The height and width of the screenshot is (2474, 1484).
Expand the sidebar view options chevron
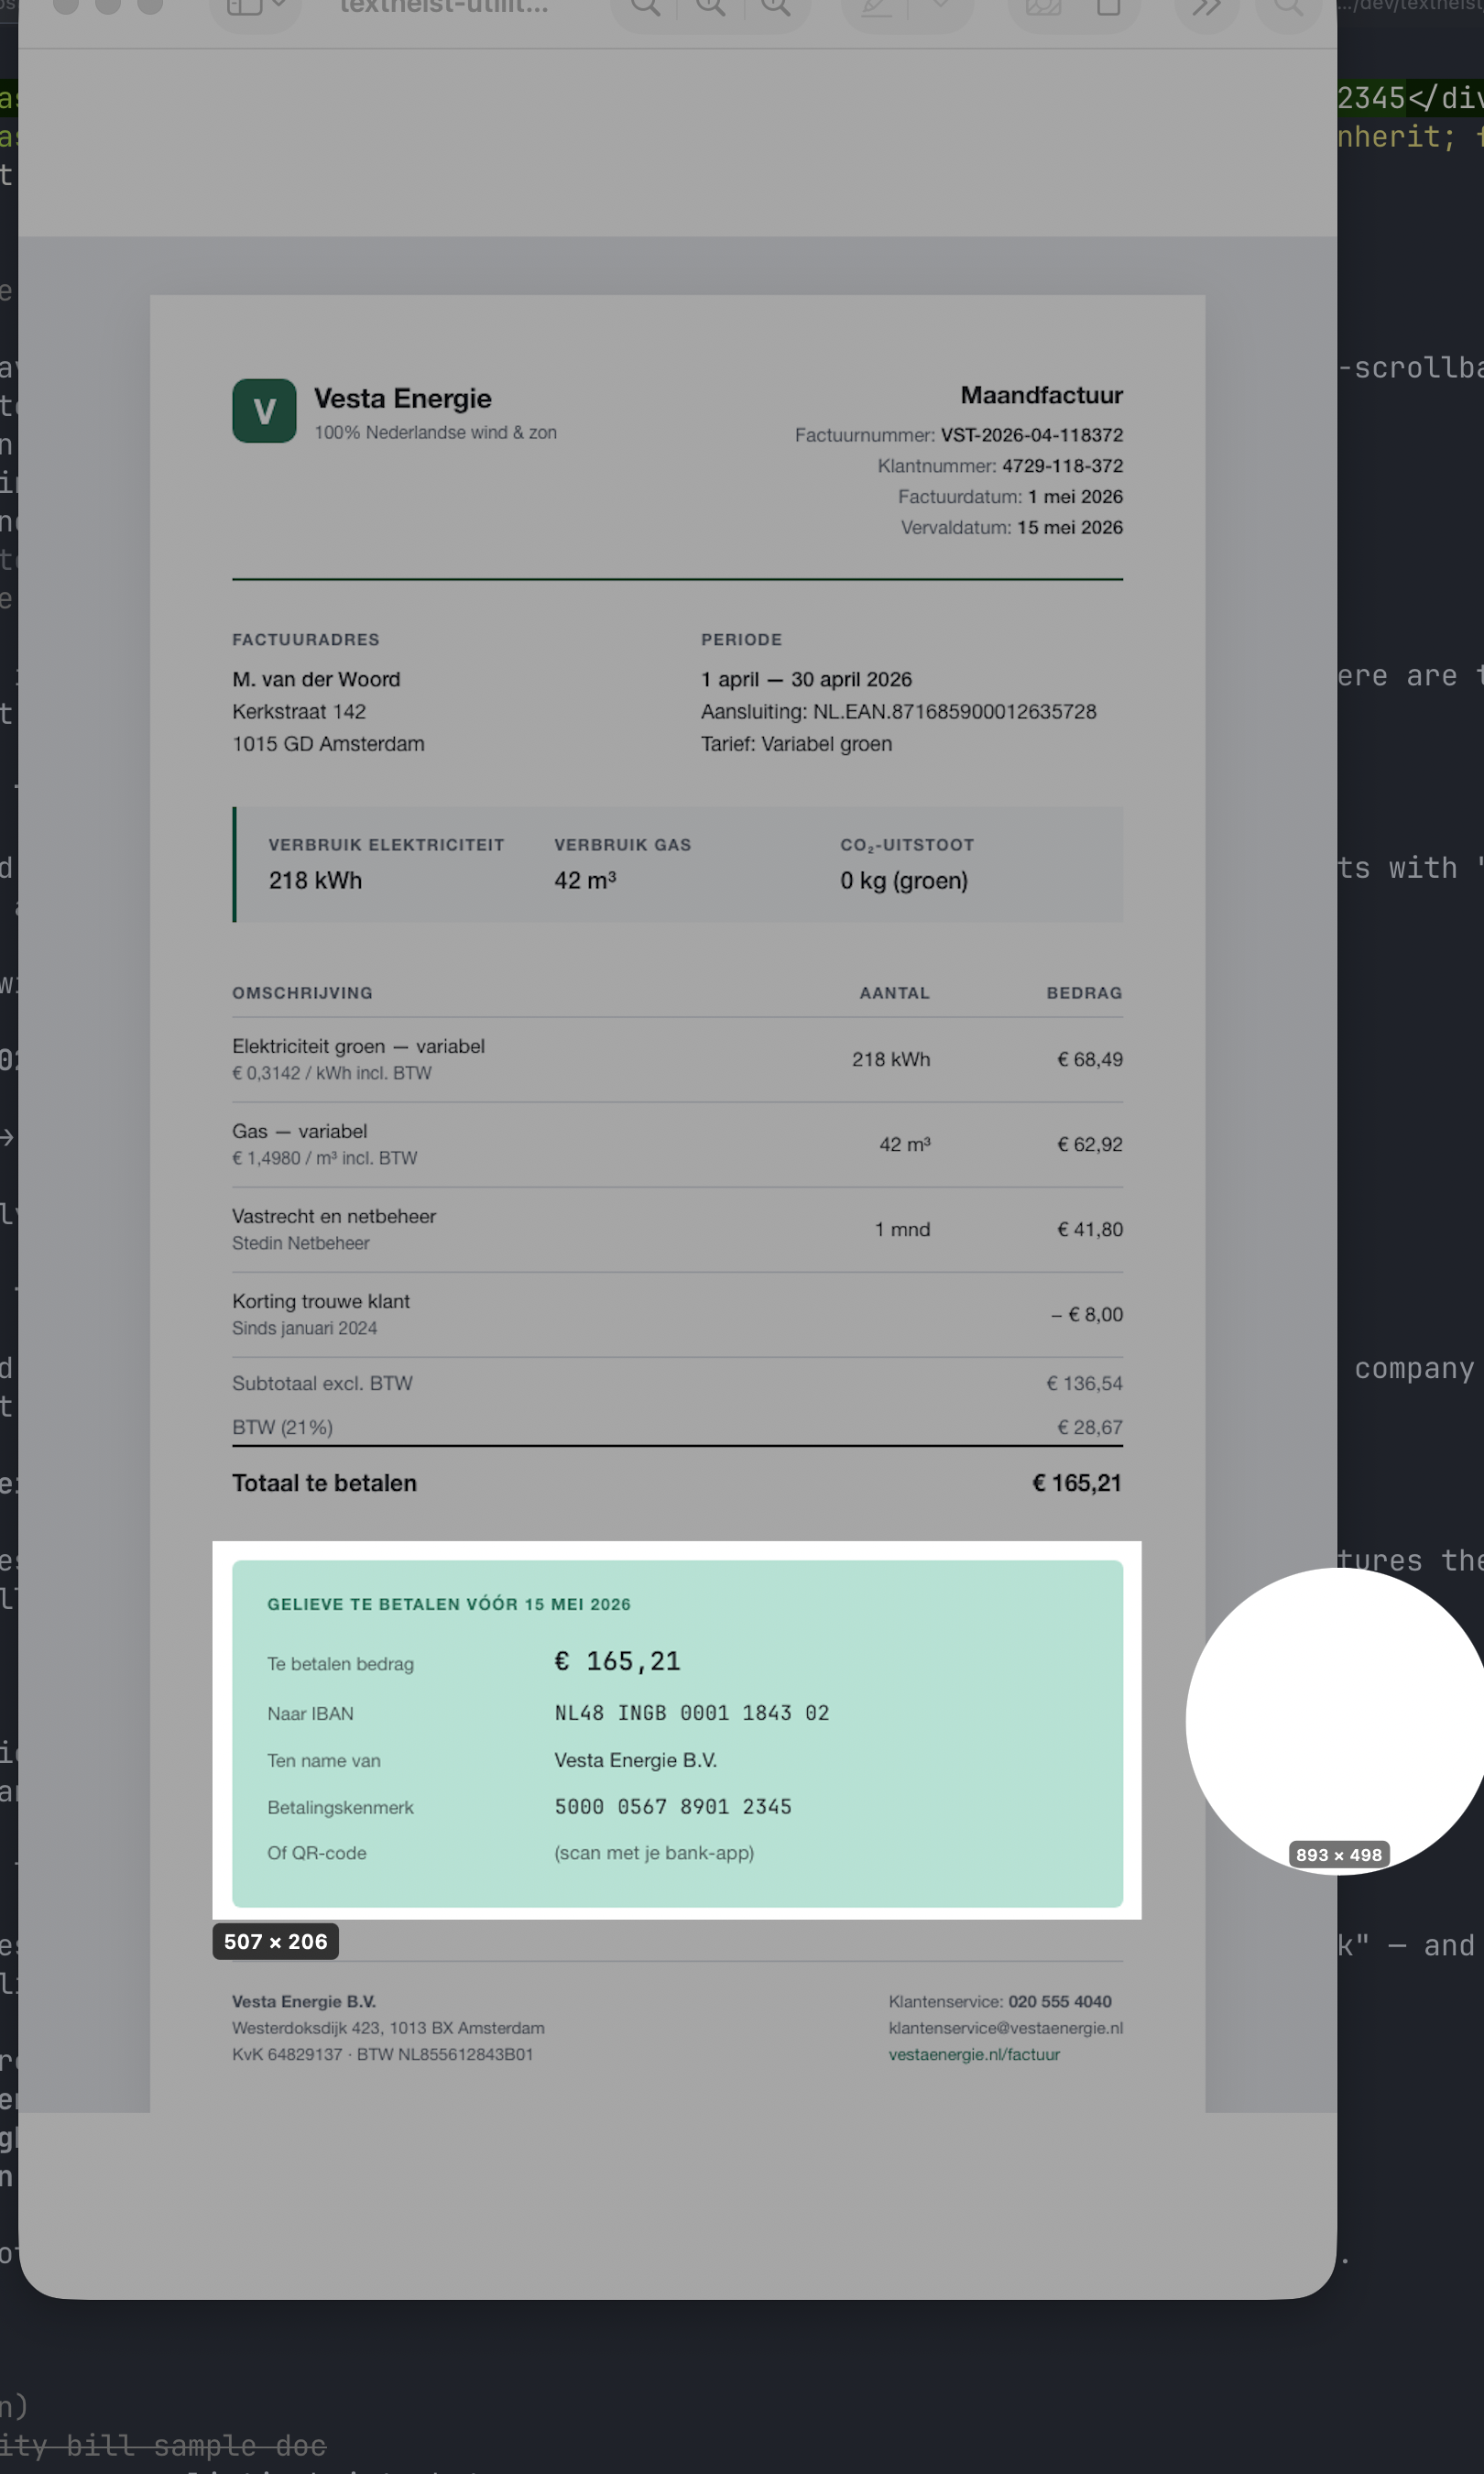[279, 6]
